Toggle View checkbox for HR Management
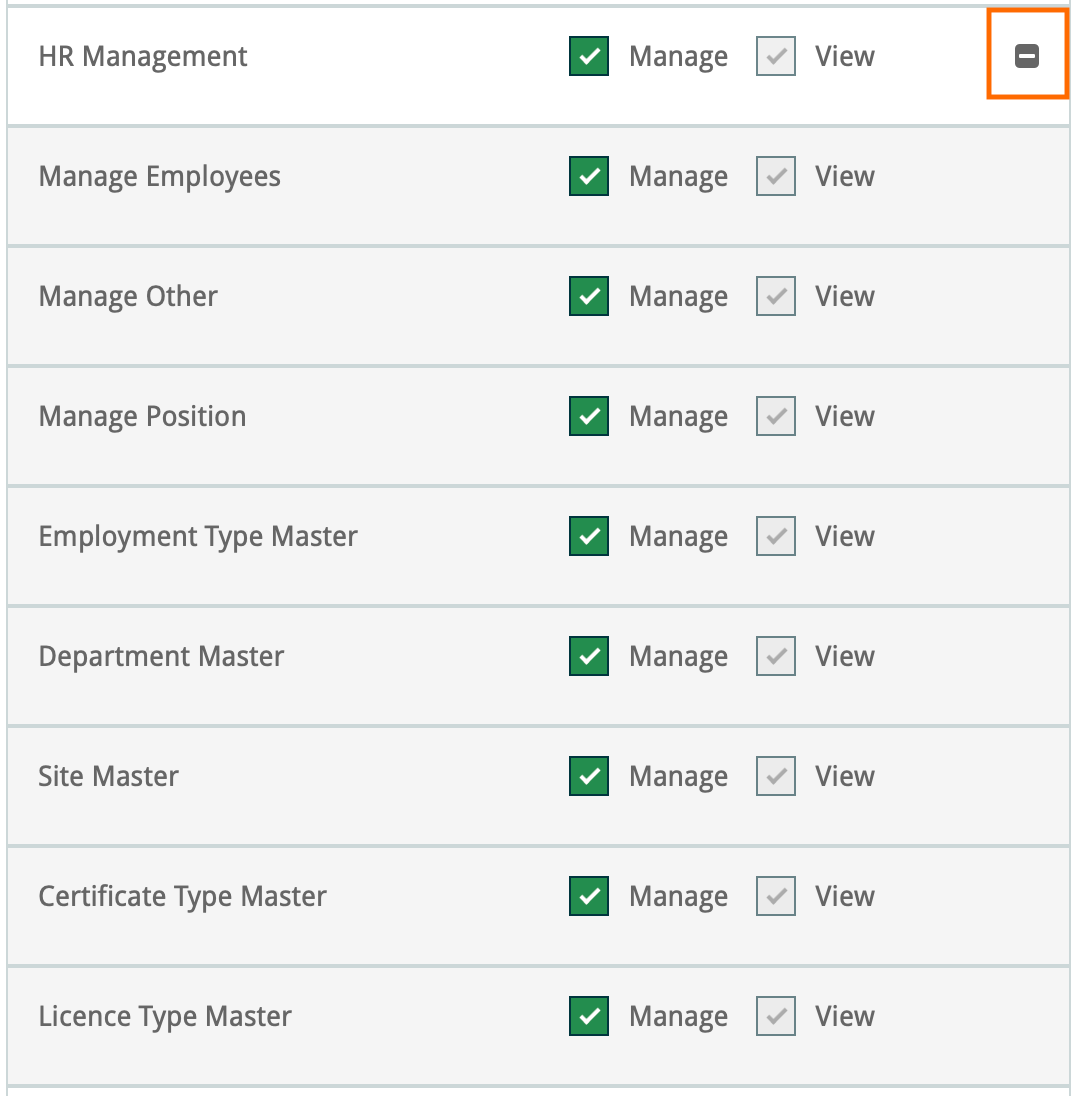The height and width of the screenshot is (1096, 1084). 775,57
